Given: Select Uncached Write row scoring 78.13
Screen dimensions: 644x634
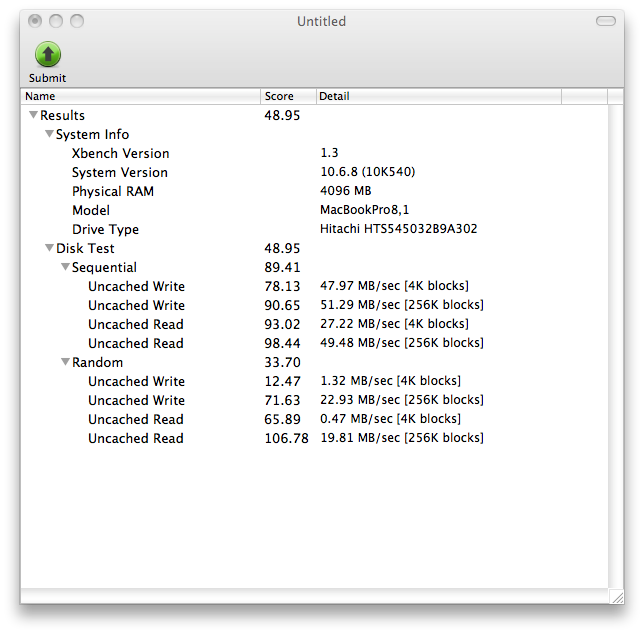Looking at the screenshot, I should (x=314, y=286).
